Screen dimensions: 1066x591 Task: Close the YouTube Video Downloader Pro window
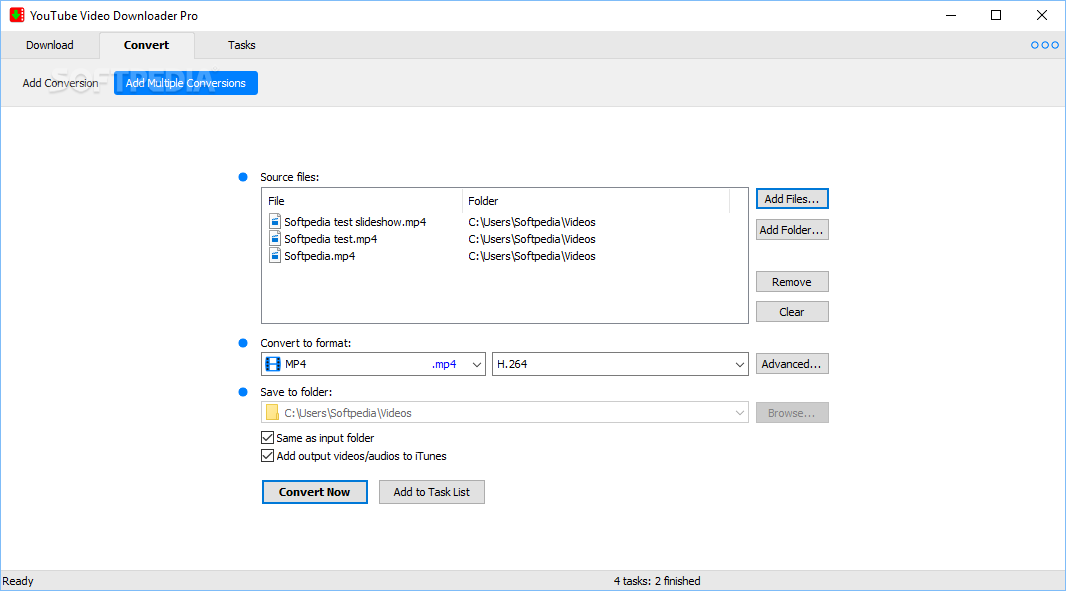1042,15
